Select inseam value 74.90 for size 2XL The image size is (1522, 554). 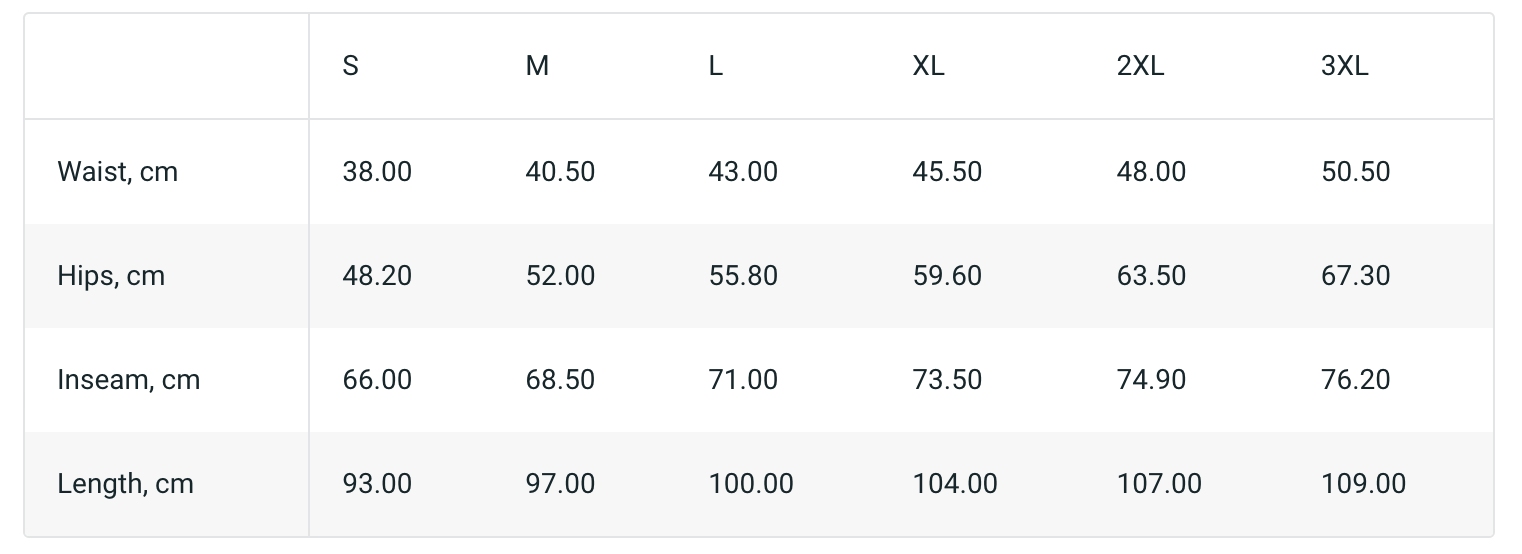1151,380
